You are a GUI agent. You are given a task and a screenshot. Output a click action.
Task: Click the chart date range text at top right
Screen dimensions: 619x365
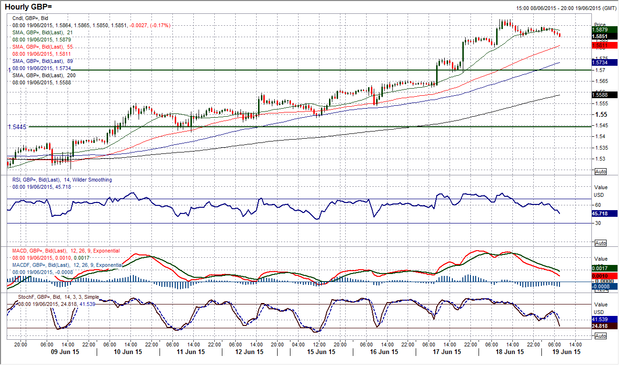[x=566, y=8]
